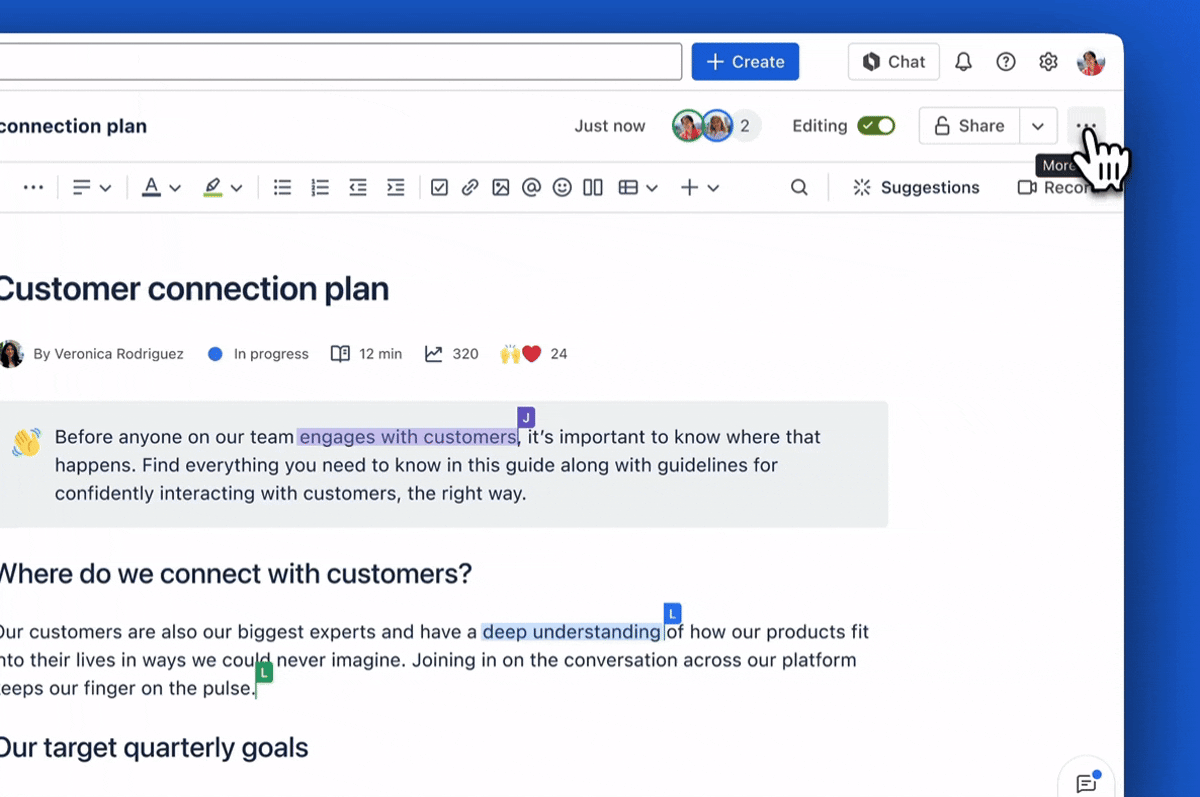Disable the Editing toggle
The width and height of the screenshot is (1200, 797).
[876, 126]
